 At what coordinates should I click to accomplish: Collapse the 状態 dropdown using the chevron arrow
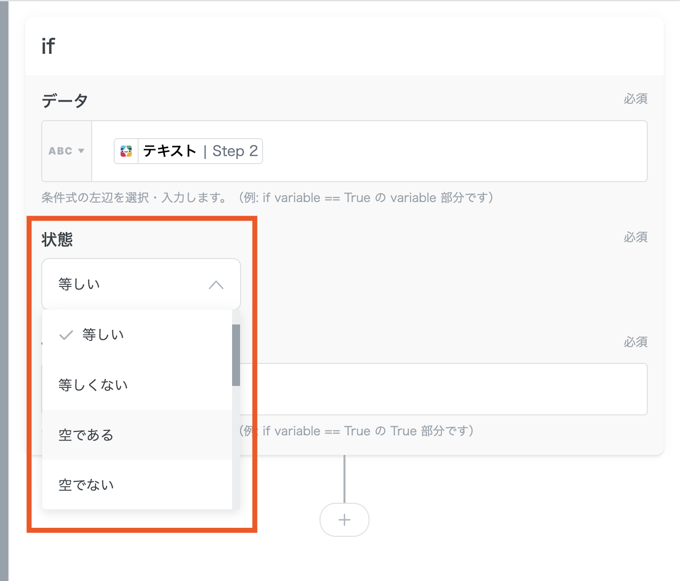pos(216,285)
